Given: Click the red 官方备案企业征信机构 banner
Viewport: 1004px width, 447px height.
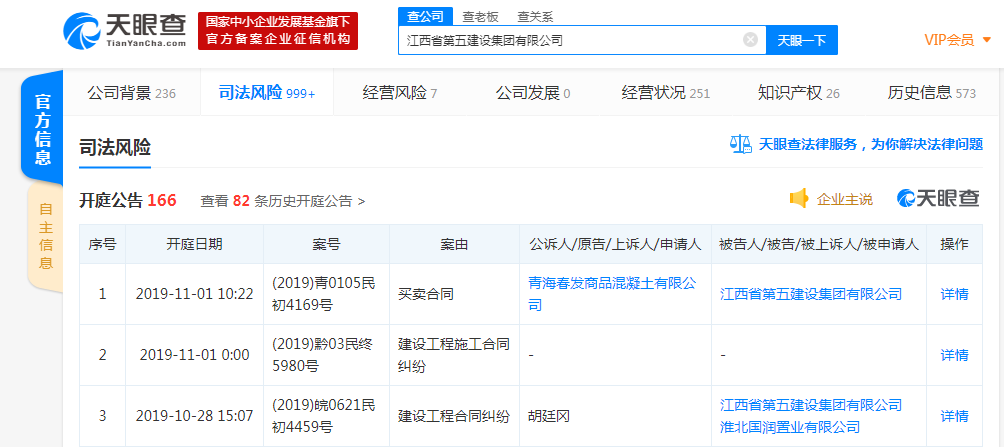Looking at the screenshot, I should pos(278,31).
